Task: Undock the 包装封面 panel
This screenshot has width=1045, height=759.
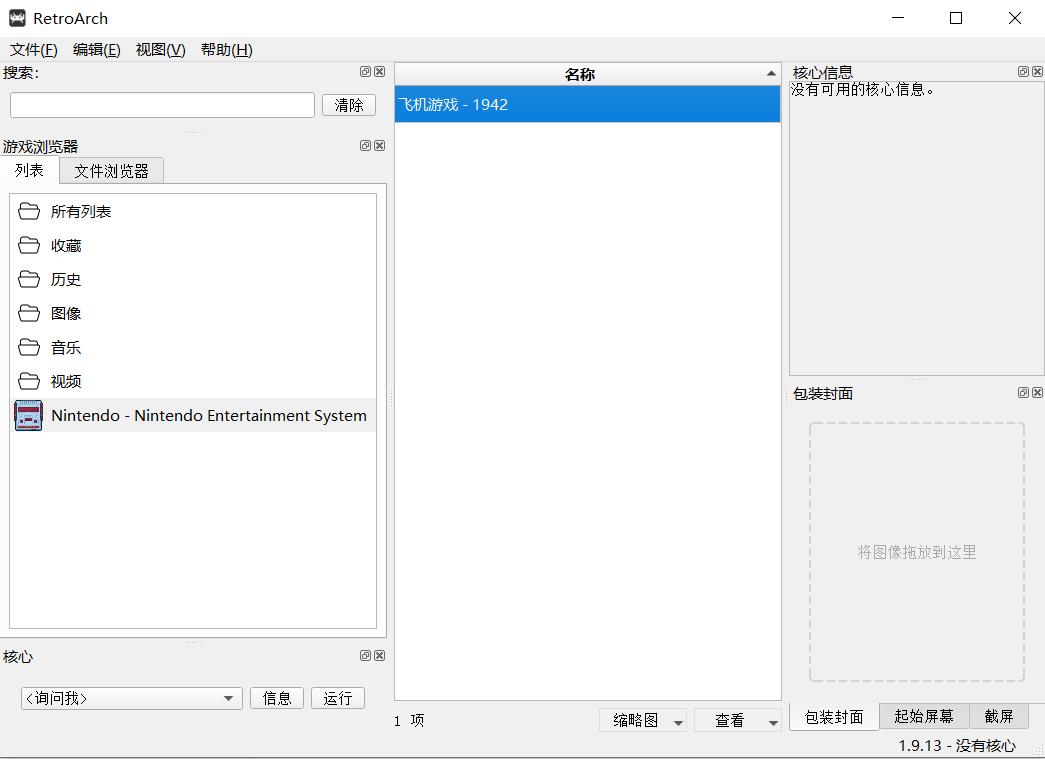Action: point(1022,392)
